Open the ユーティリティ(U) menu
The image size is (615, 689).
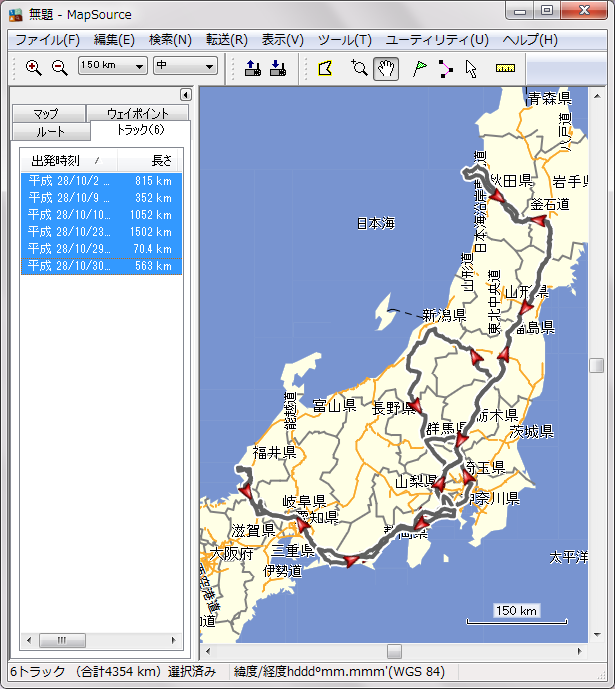(x=437, y=40)
